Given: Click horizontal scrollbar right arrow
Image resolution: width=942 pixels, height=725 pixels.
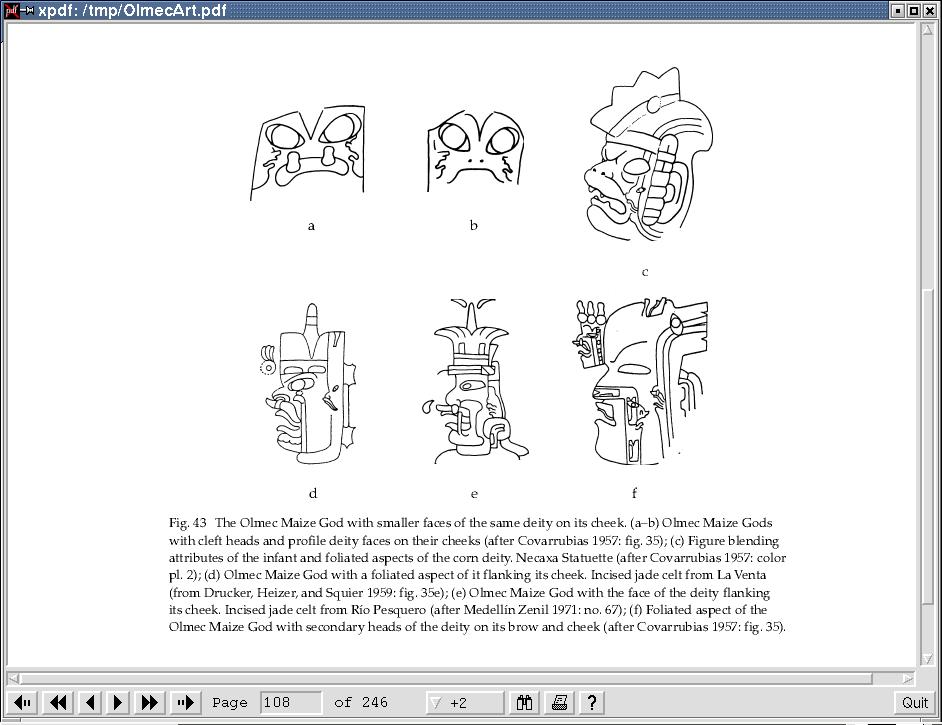Looking at the screenshot, I should tap(908, 678).
